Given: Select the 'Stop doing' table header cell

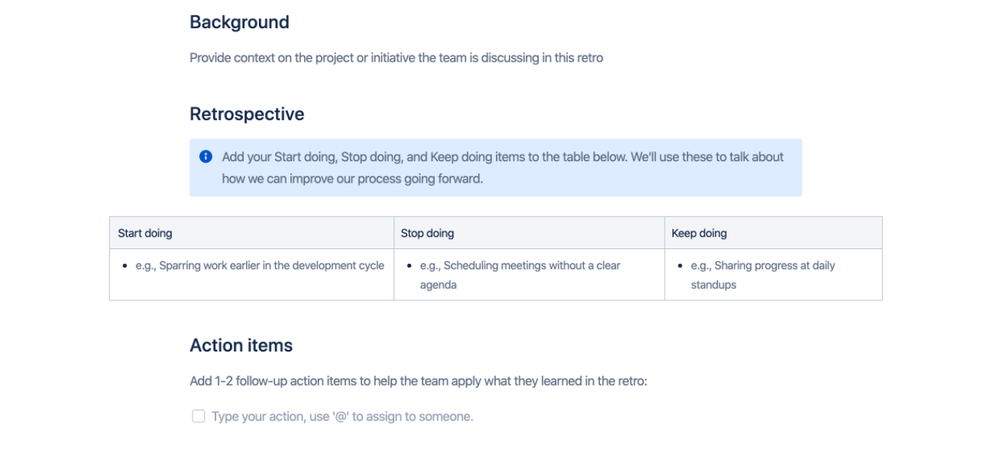Looking at the screenshot, I should tap(528, 233).
